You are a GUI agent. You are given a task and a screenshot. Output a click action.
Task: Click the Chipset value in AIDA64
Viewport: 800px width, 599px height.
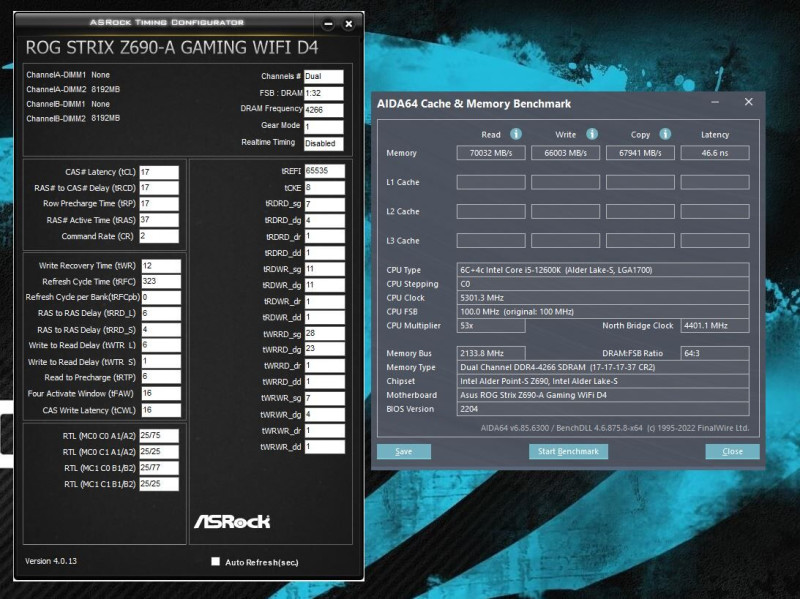coord(603,381)
